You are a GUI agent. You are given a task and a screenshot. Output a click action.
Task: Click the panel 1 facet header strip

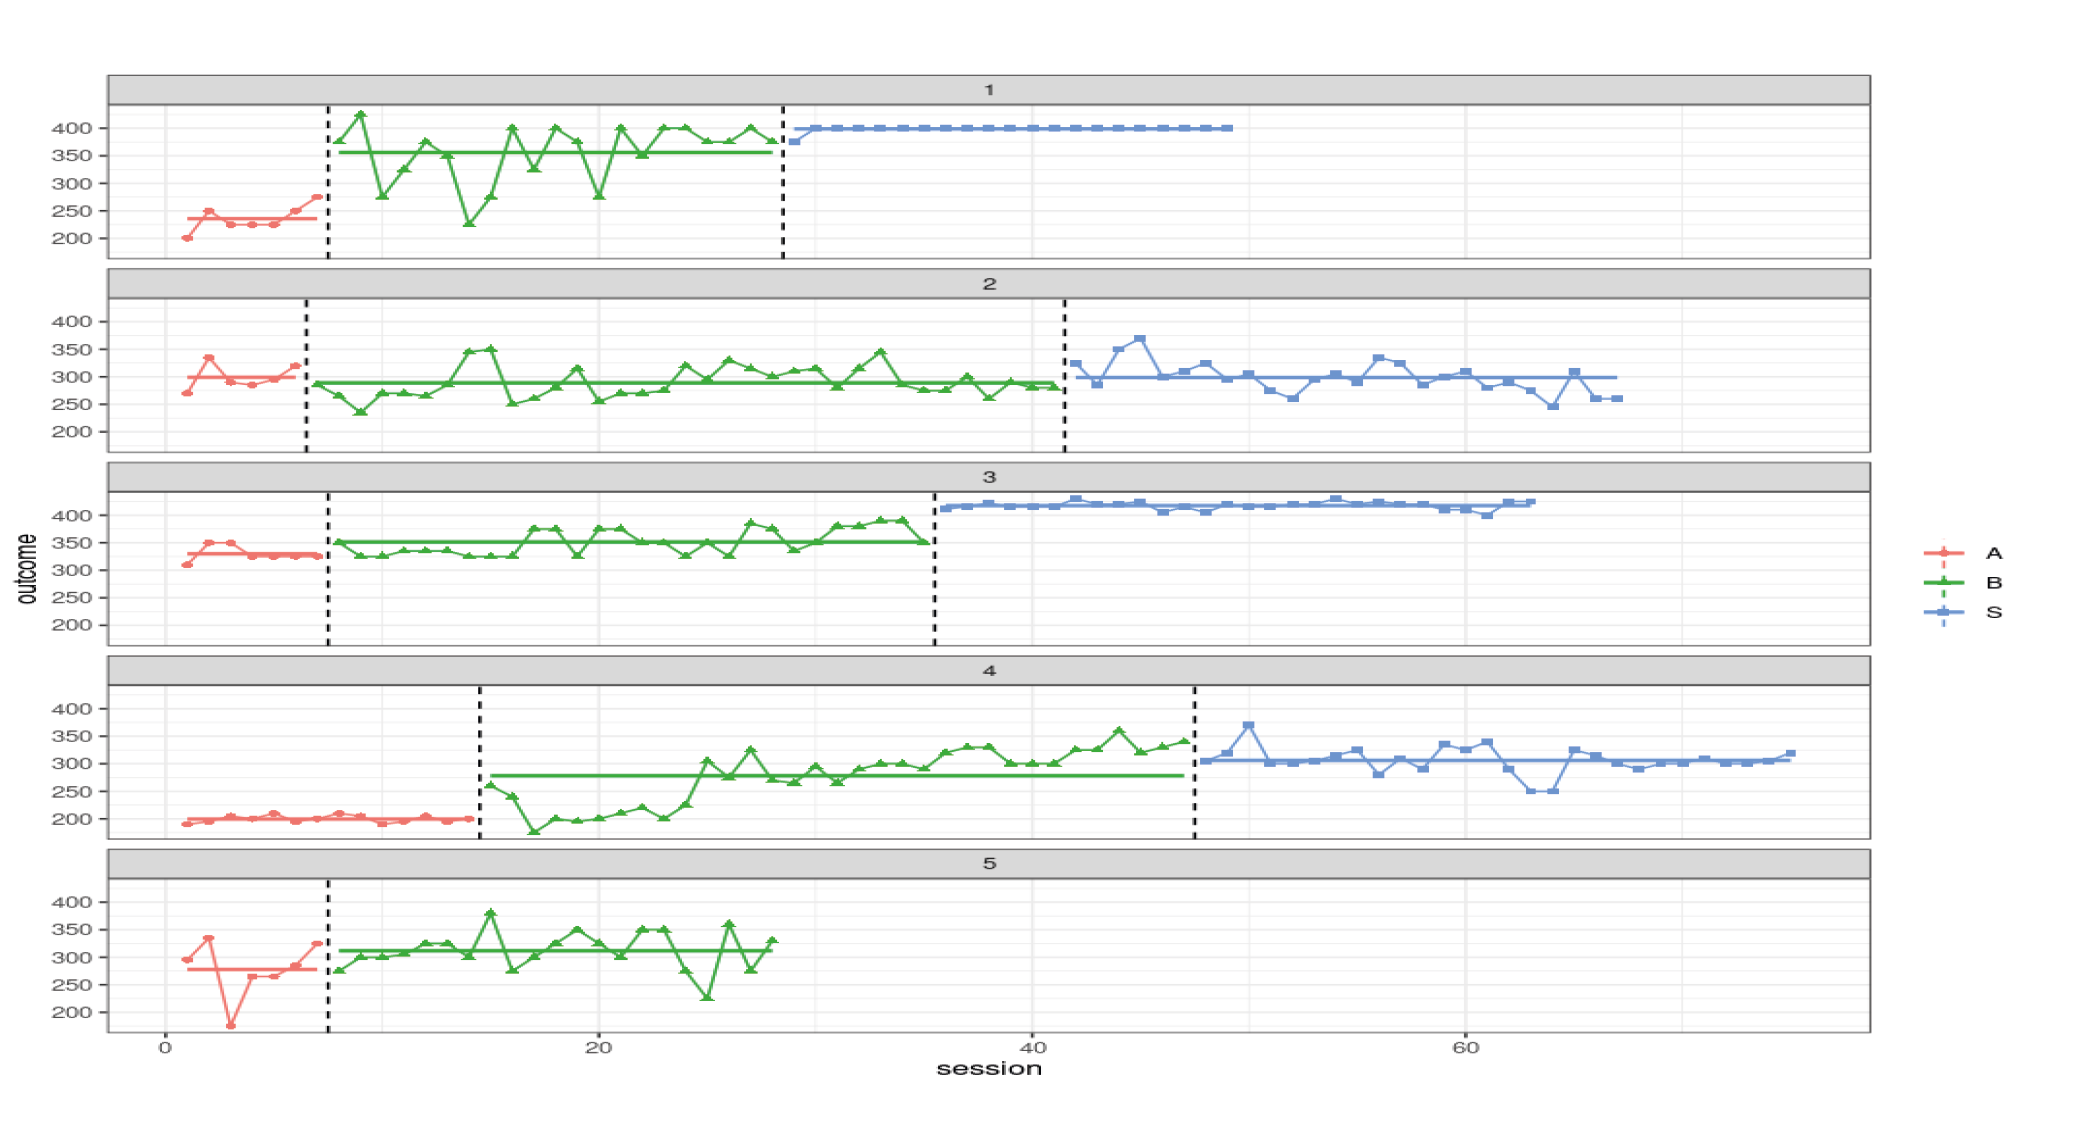(988, 90)
